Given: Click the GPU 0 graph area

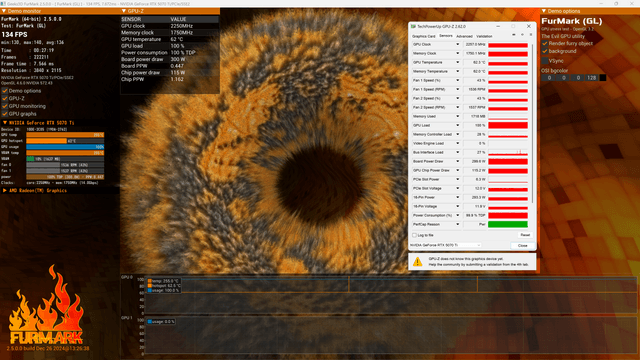Looking at the screenshot, I should coord(391,295).
